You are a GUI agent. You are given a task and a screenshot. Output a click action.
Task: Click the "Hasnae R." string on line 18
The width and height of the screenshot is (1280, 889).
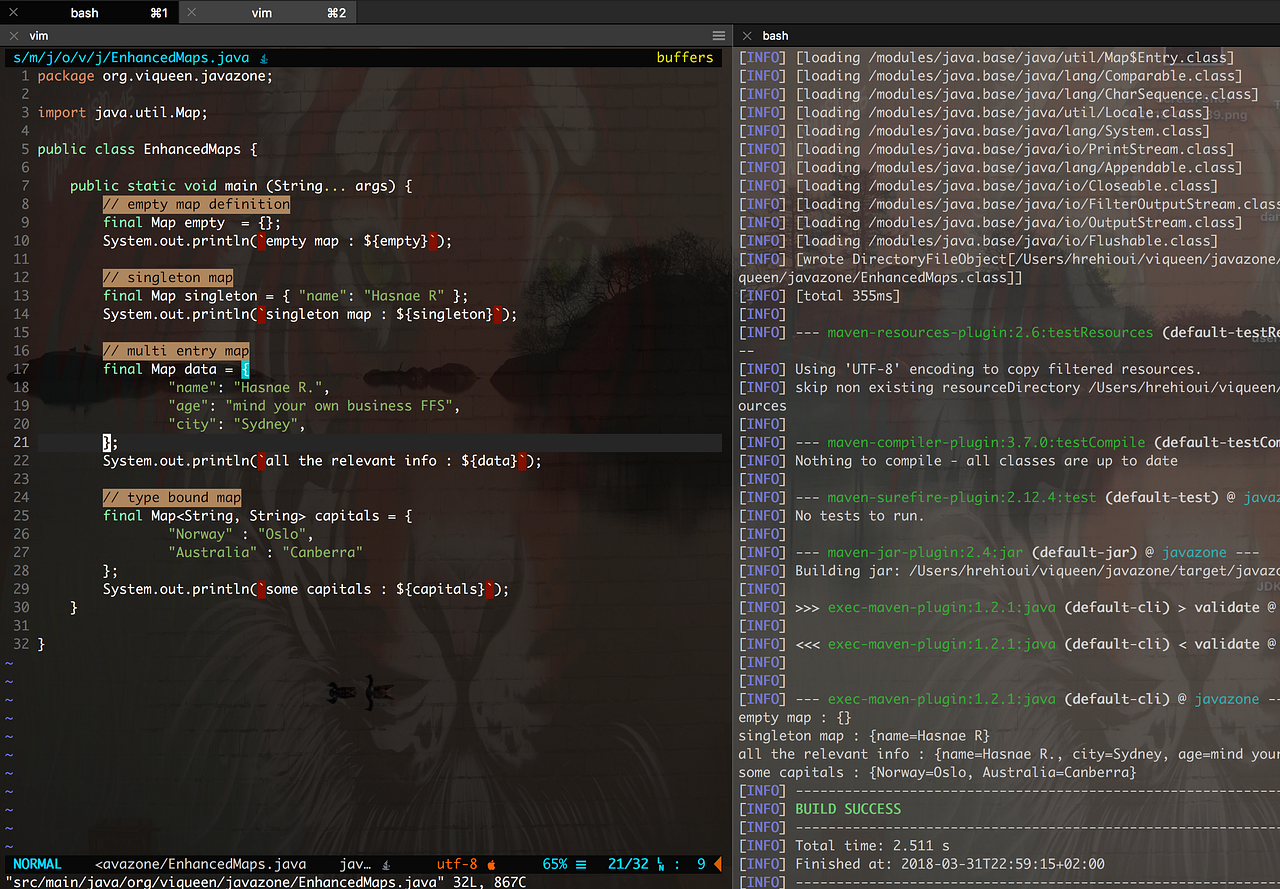[278, 387]
